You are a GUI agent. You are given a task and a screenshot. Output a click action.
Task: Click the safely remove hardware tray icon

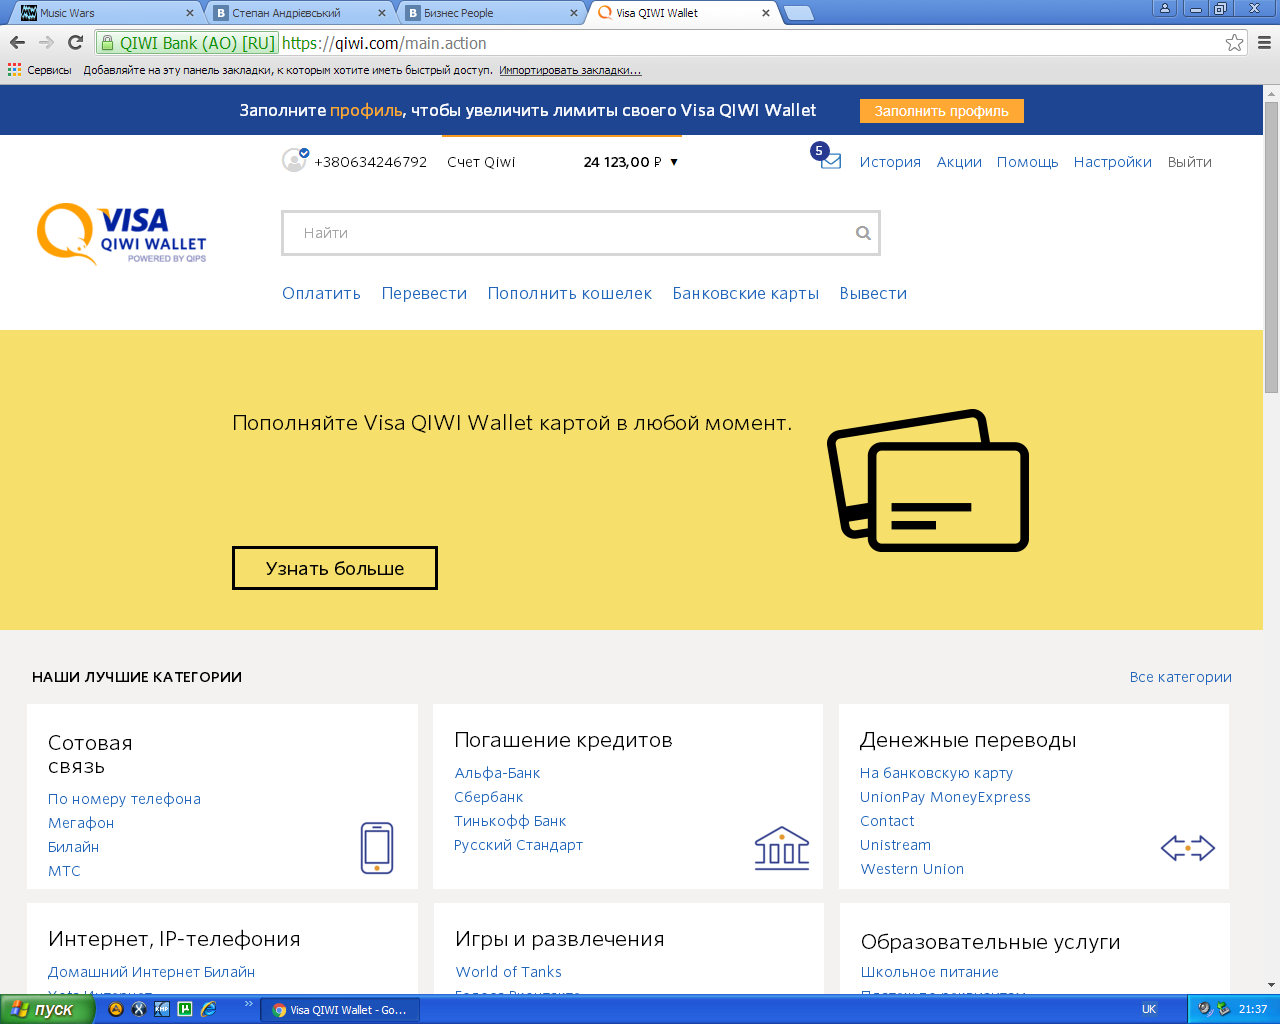pyautogui.click(x=1222, y=1009)
